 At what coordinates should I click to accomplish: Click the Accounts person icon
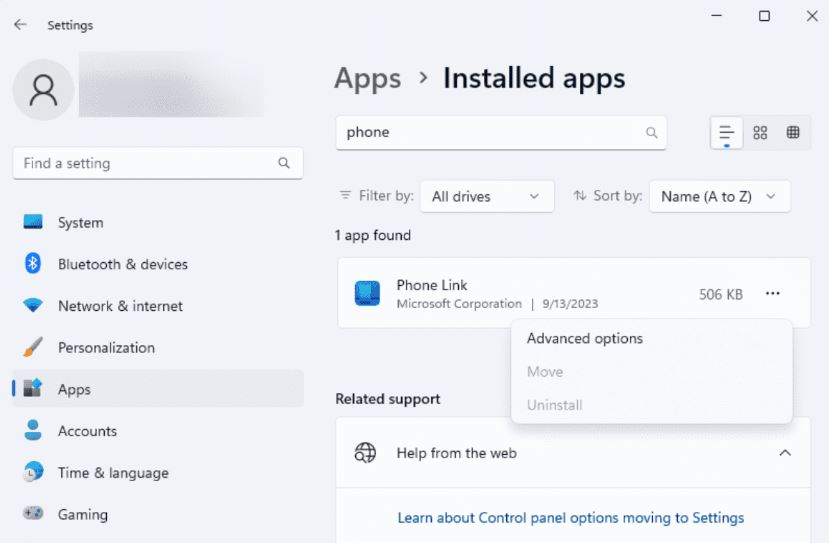click(x=33, y=430)
